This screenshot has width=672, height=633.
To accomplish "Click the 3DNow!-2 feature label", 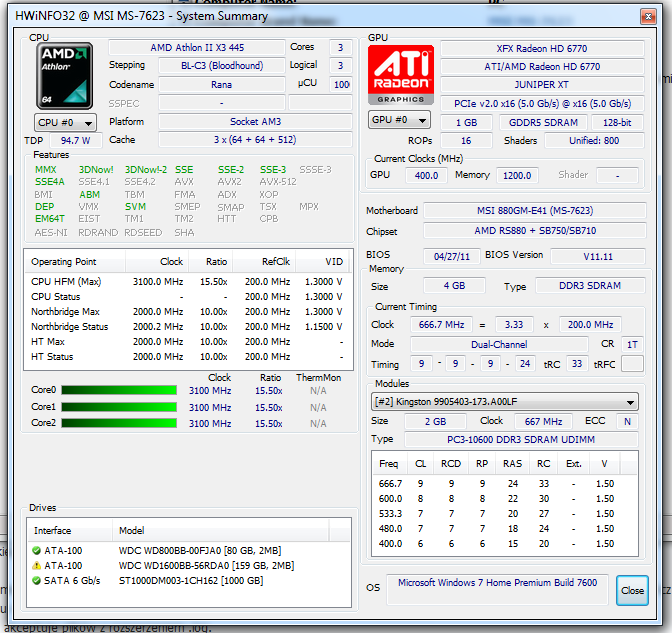I will [x=146, y=170].
